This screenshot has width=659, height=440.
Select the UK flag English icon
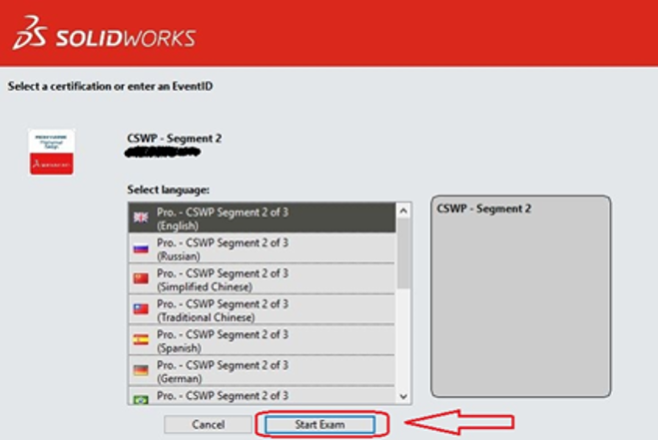tap(140, 217)
